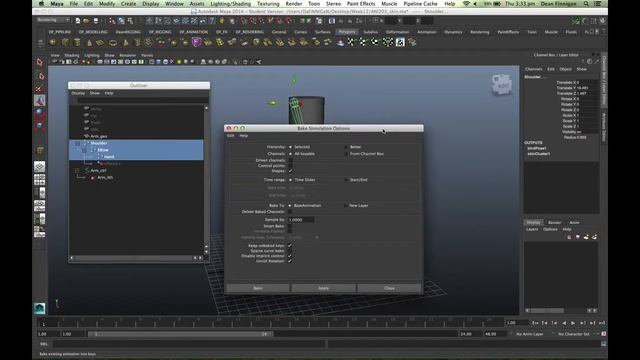Click the open scene folder icon
This screenshot has width=640, height=360.
[86, 20]
